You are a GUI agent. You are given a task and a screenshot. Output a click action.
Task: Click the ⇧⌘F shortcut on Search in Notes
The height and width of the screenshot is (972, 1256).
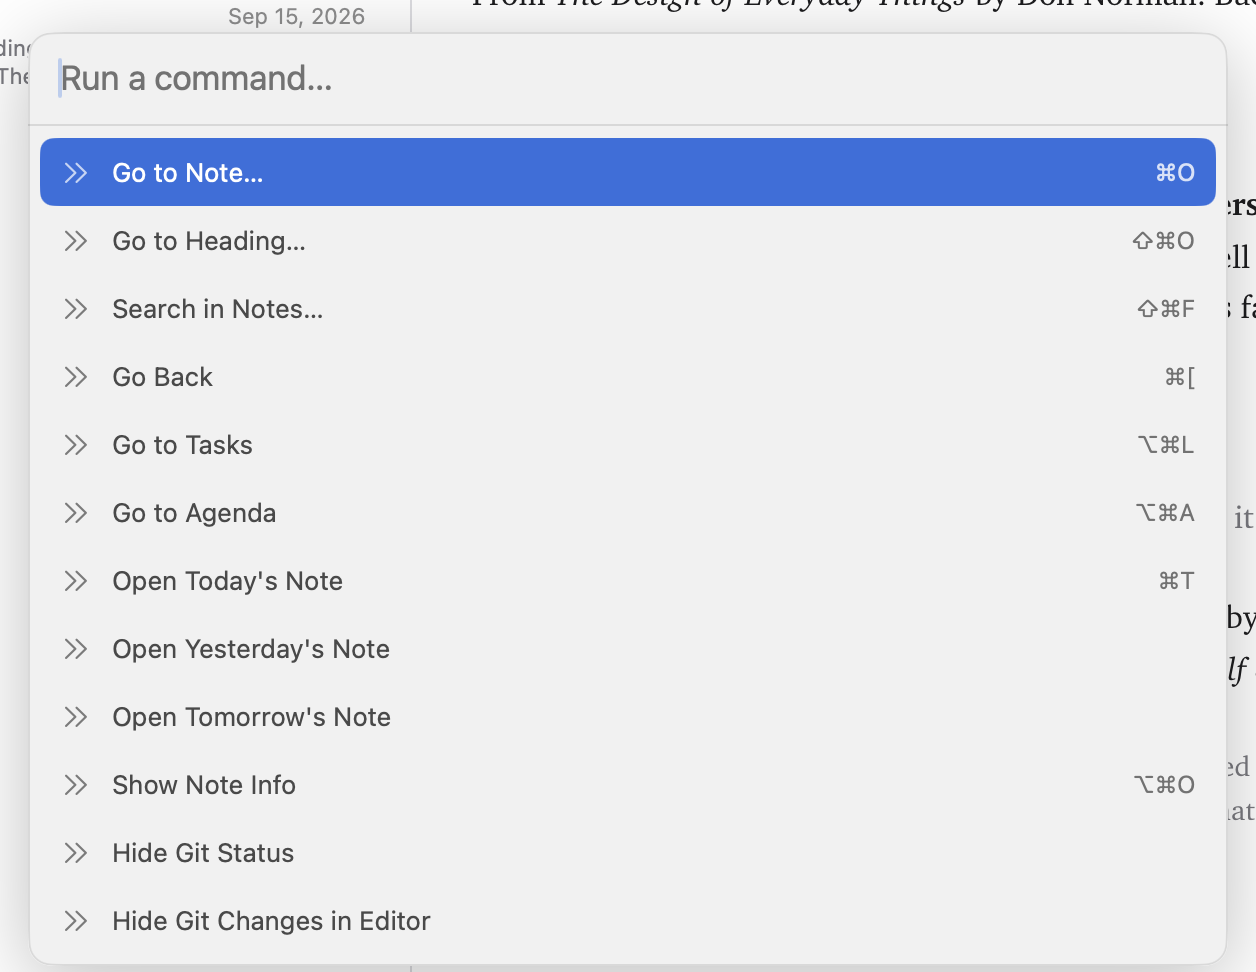click(1166, 309)
